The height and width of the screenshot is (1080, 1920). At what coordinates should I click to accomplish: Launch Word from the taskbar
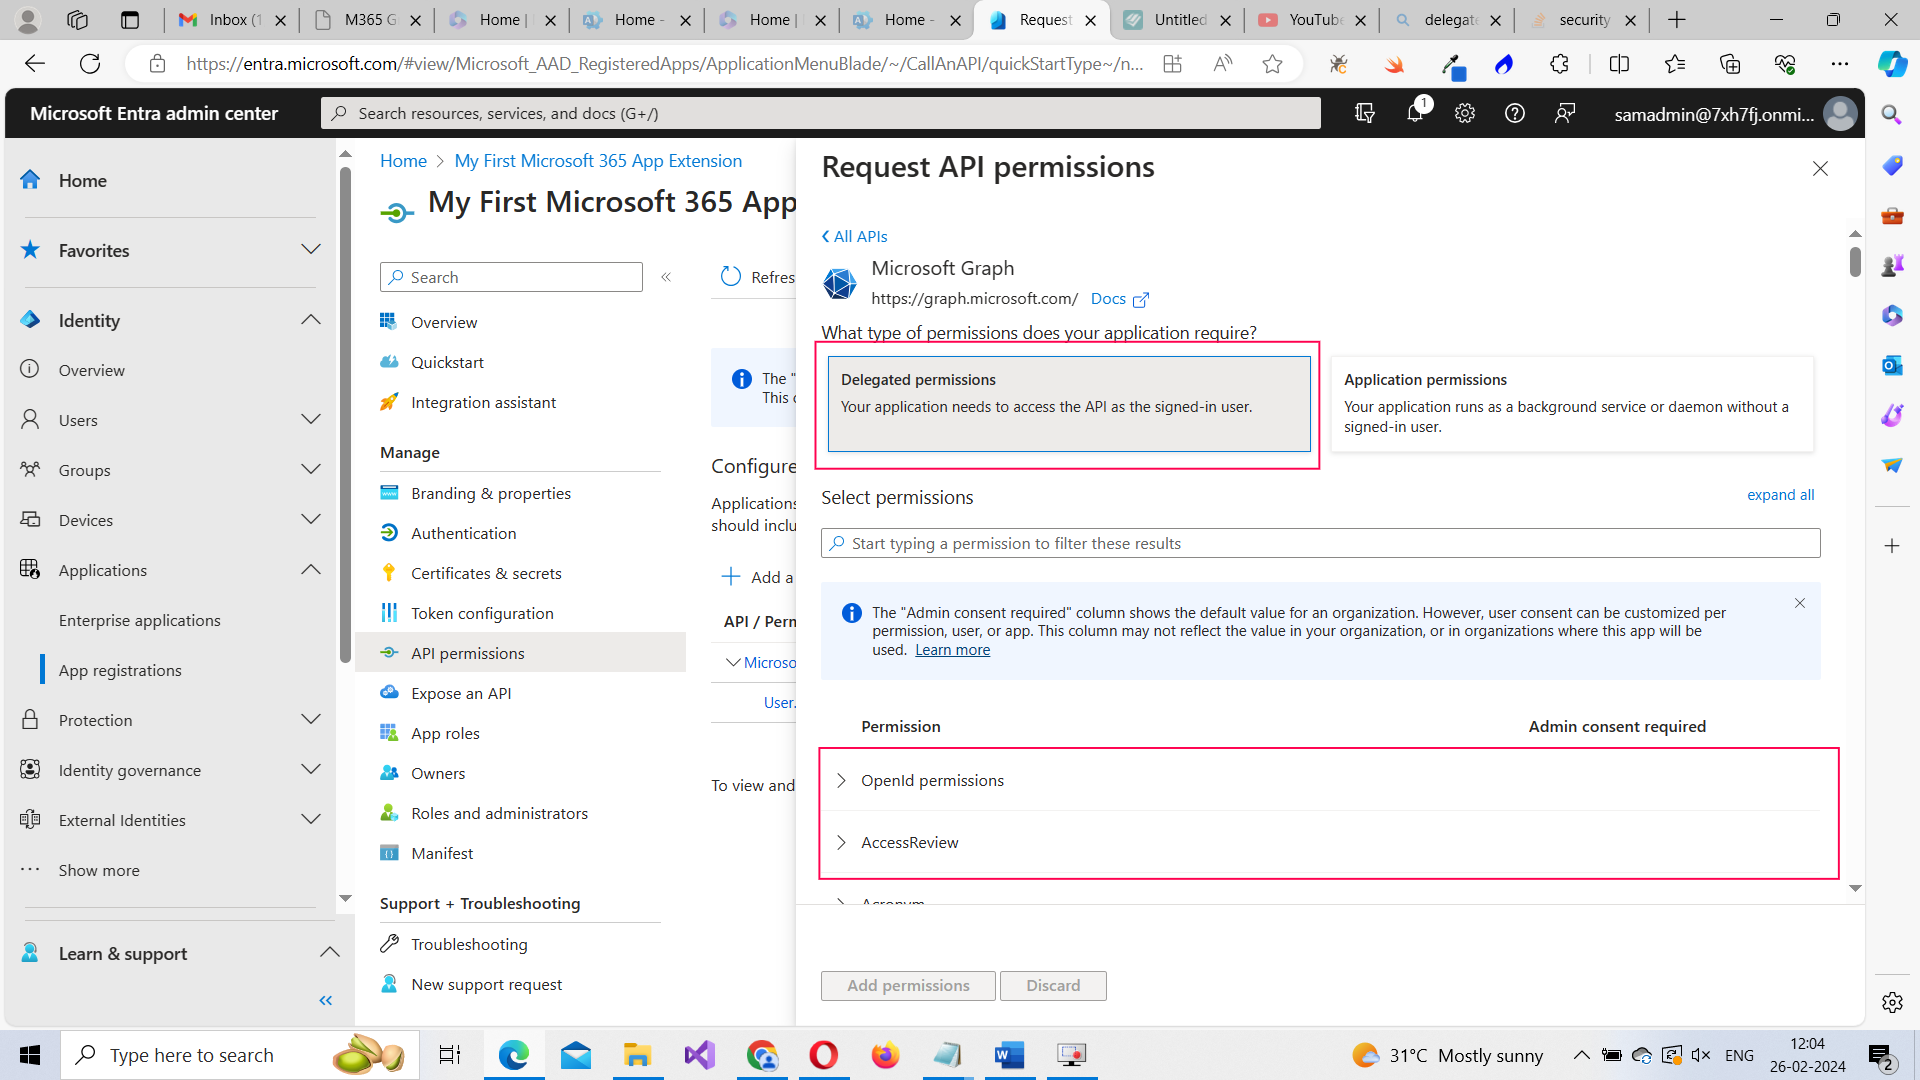pyautogui.click(x=1009, y=1054)
